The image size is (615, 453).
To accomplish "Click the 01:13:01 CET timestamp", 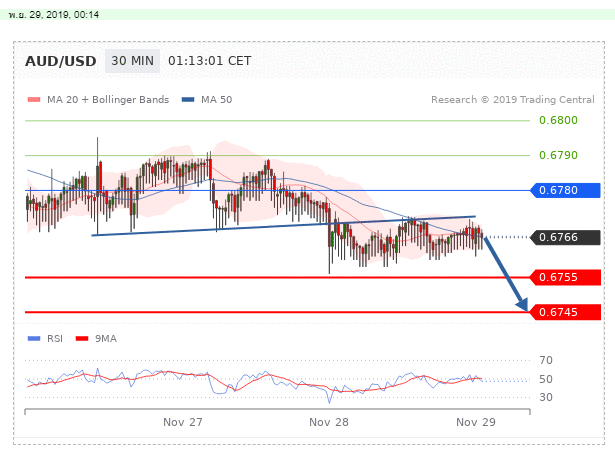I will click(x=209, y=61).
